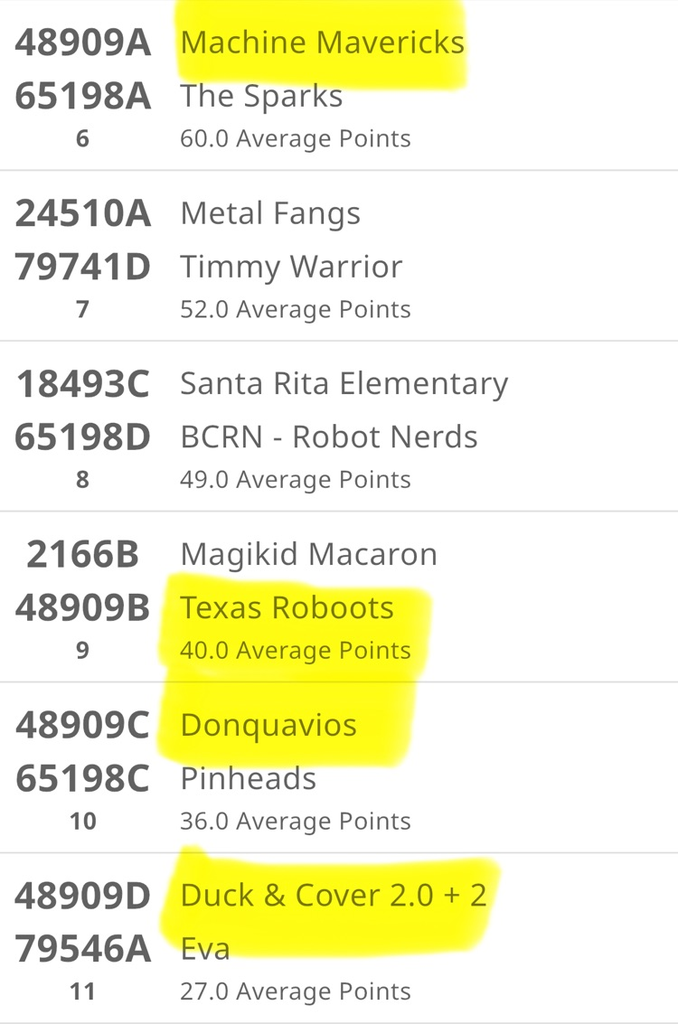Tap the Timmy Warrior team name
678x1024 pixels.
(x=291, y=267)
